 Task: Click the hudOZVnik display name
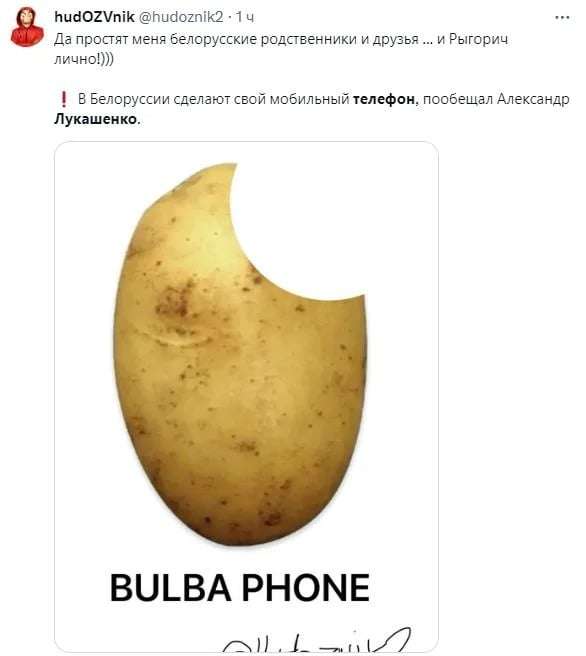[x=95, y=17]
